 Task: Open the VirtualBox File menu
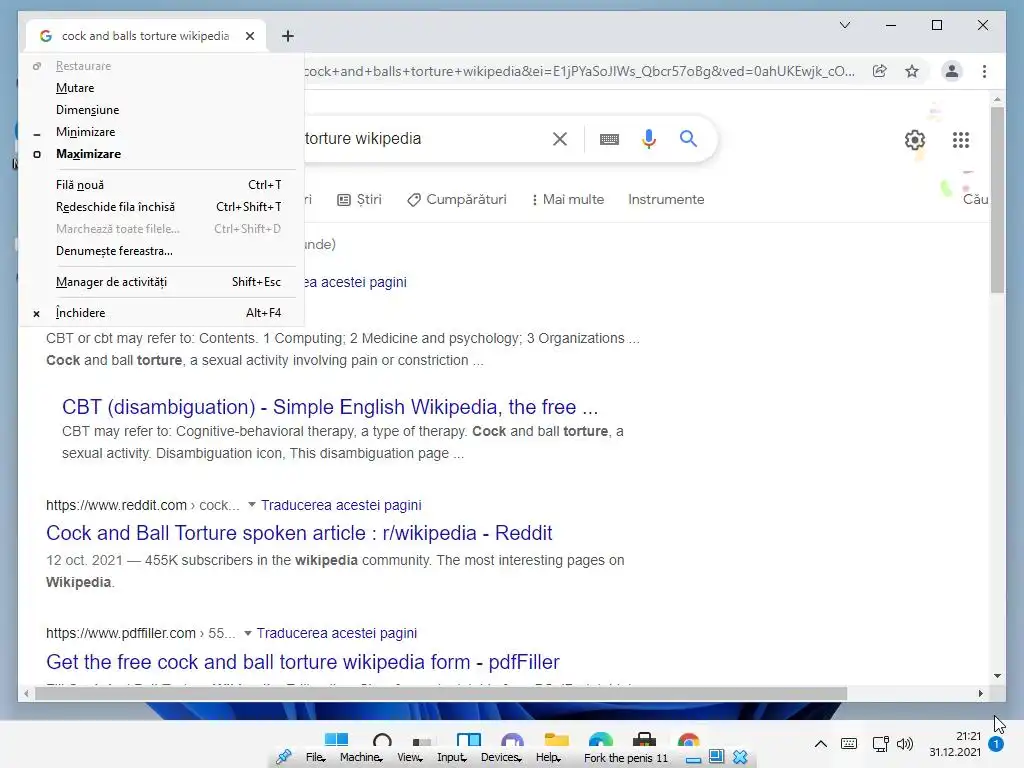[315, 758]
